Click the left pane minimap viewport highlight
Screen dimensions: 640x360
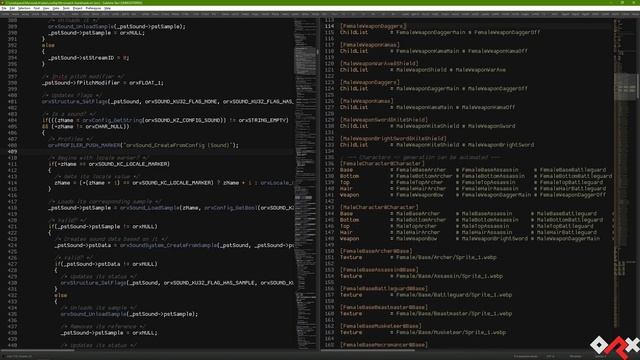[x=306, y=60]
